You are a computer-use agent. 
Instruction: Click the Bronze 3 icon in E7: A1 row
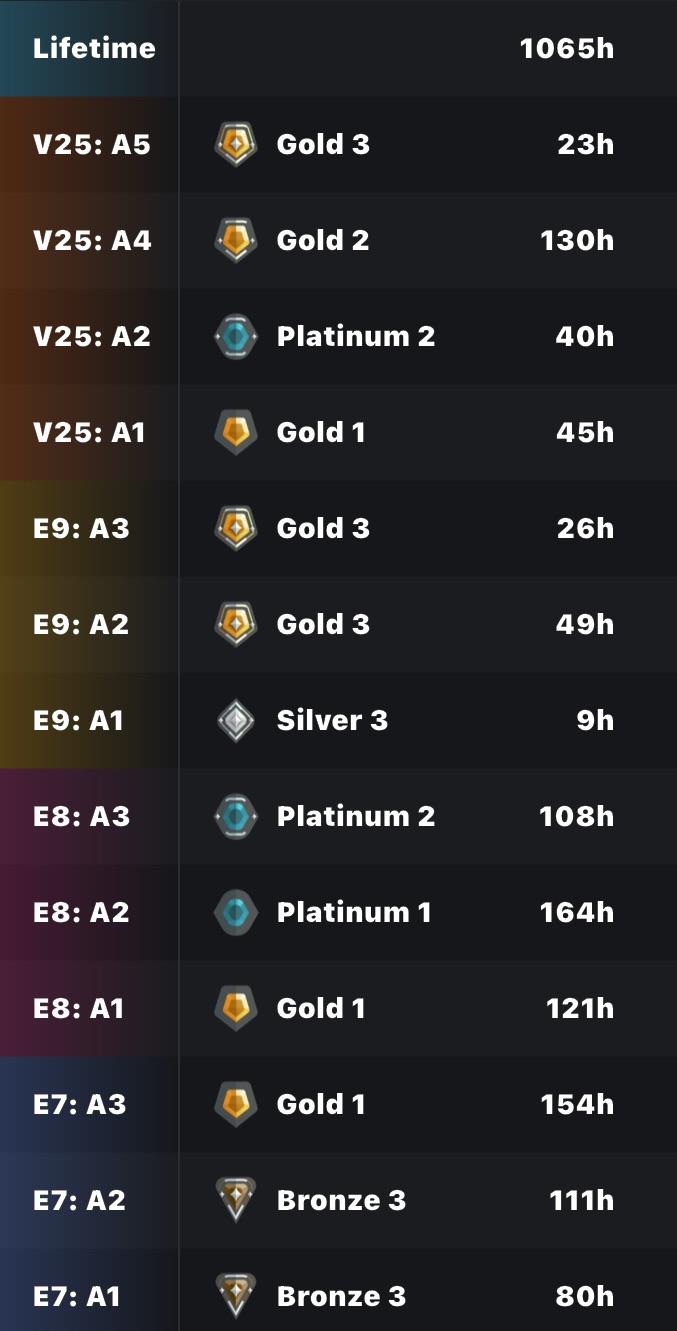(236, 1296)
